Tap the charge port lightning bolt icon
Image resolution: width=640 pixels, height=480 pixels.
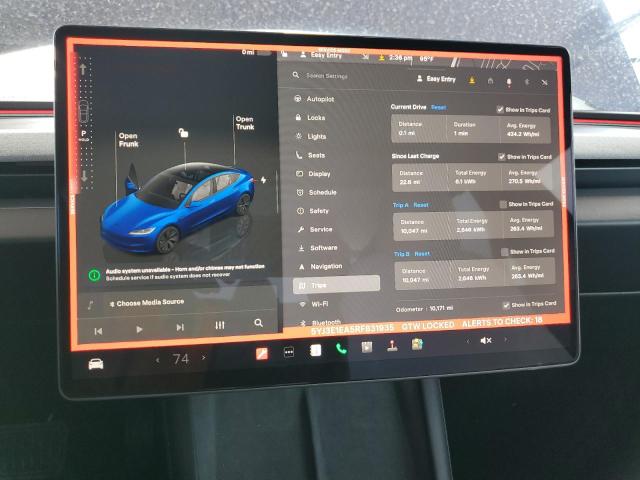[x=264, y=180]
